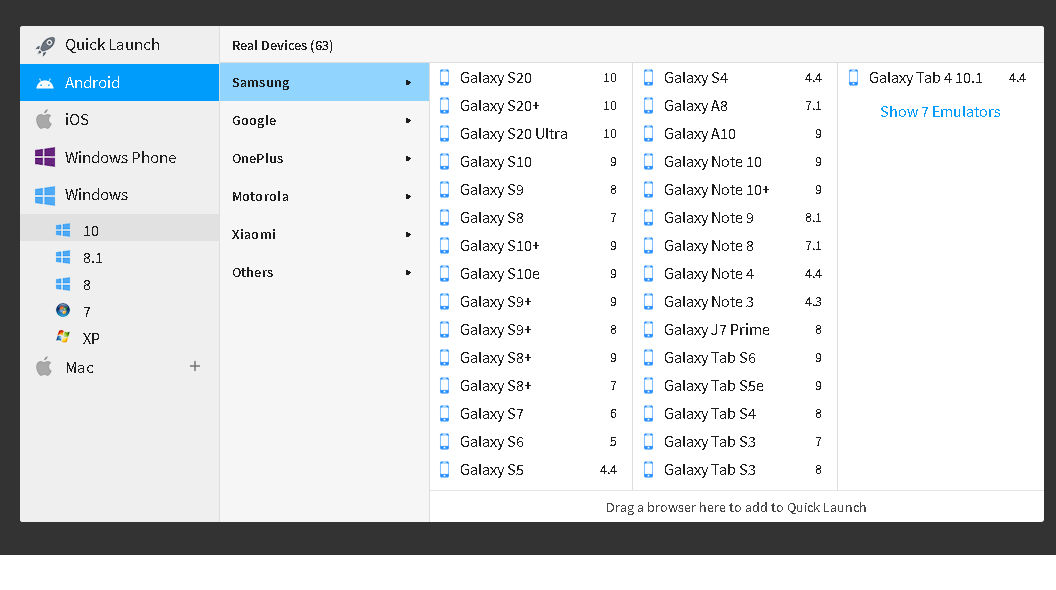Click the Android robot icon

(x=44, y=83)
